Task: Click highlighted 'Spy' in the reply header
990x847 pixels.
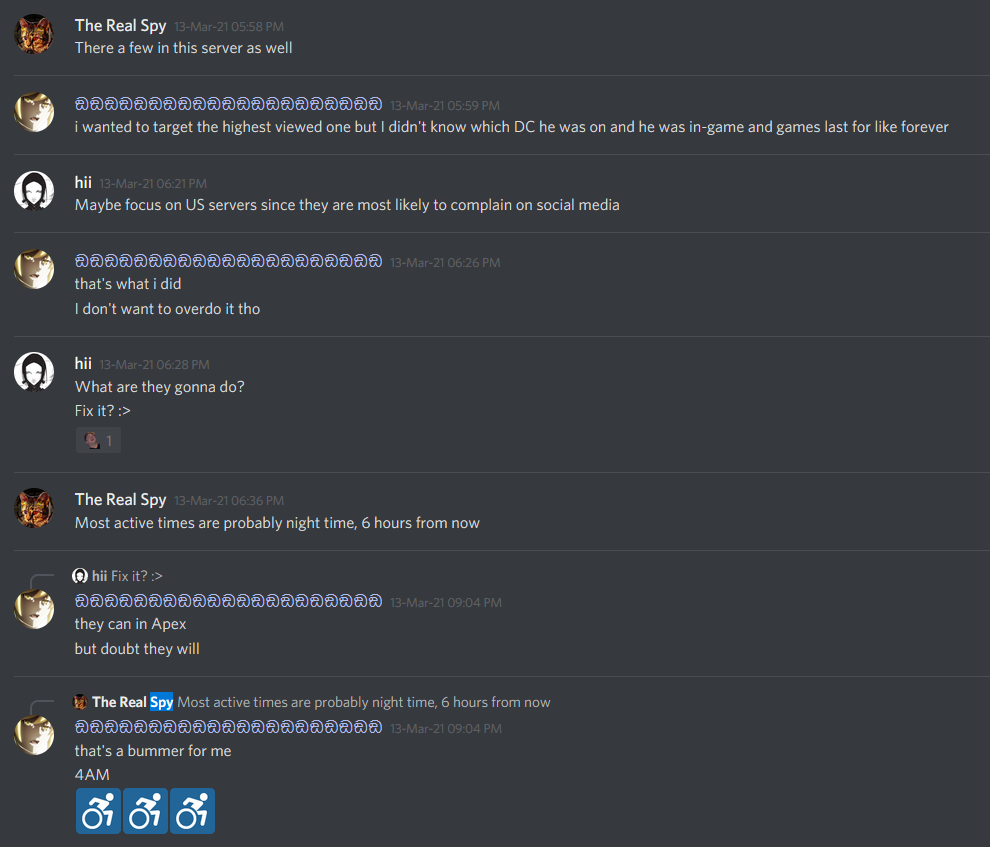Action: [161, 702]
